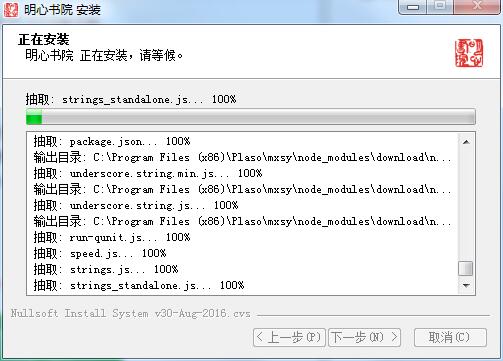The height and width of the screenshot is (361, 503).
Task: Click the '明心书院 正在安装，请等候。' subtitle
Action: pos(104,55)
